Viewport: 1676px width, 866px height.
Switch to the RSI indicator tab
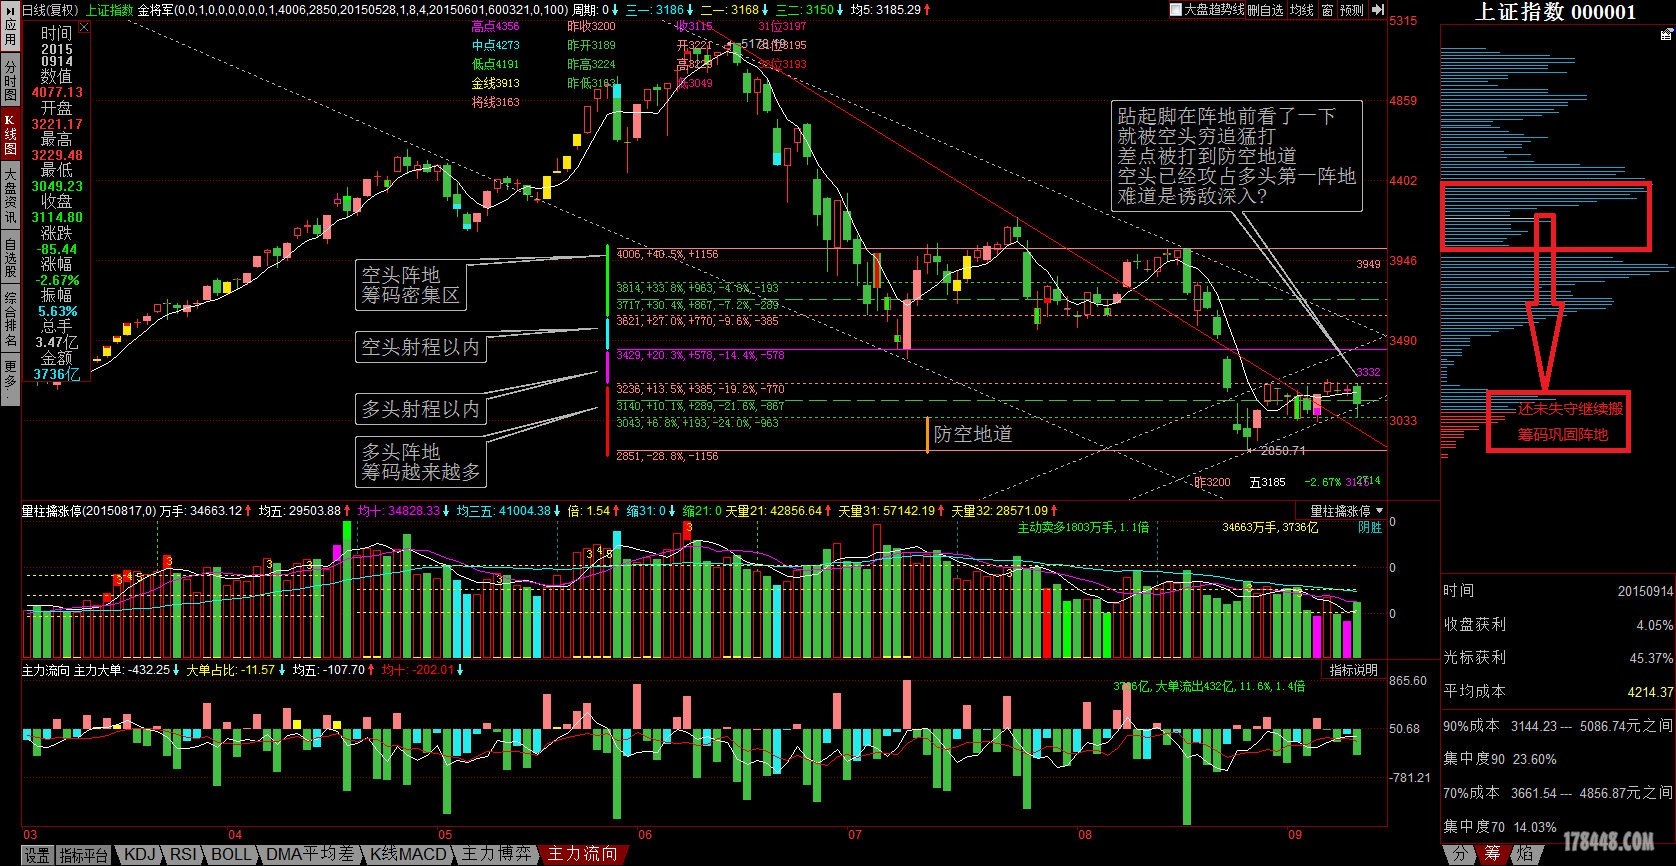coord(183,855)
